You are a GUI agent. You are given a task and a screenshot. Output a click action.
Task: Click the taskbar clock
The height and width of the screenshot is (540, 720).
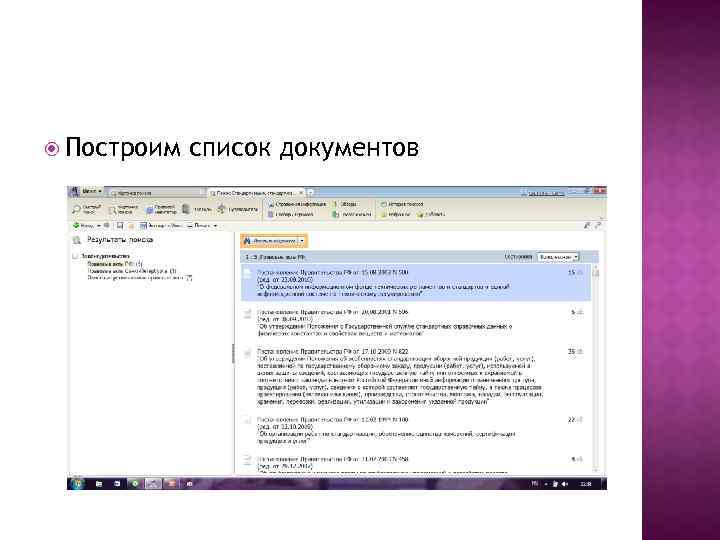pyautogui.click(x=585, y=484)
